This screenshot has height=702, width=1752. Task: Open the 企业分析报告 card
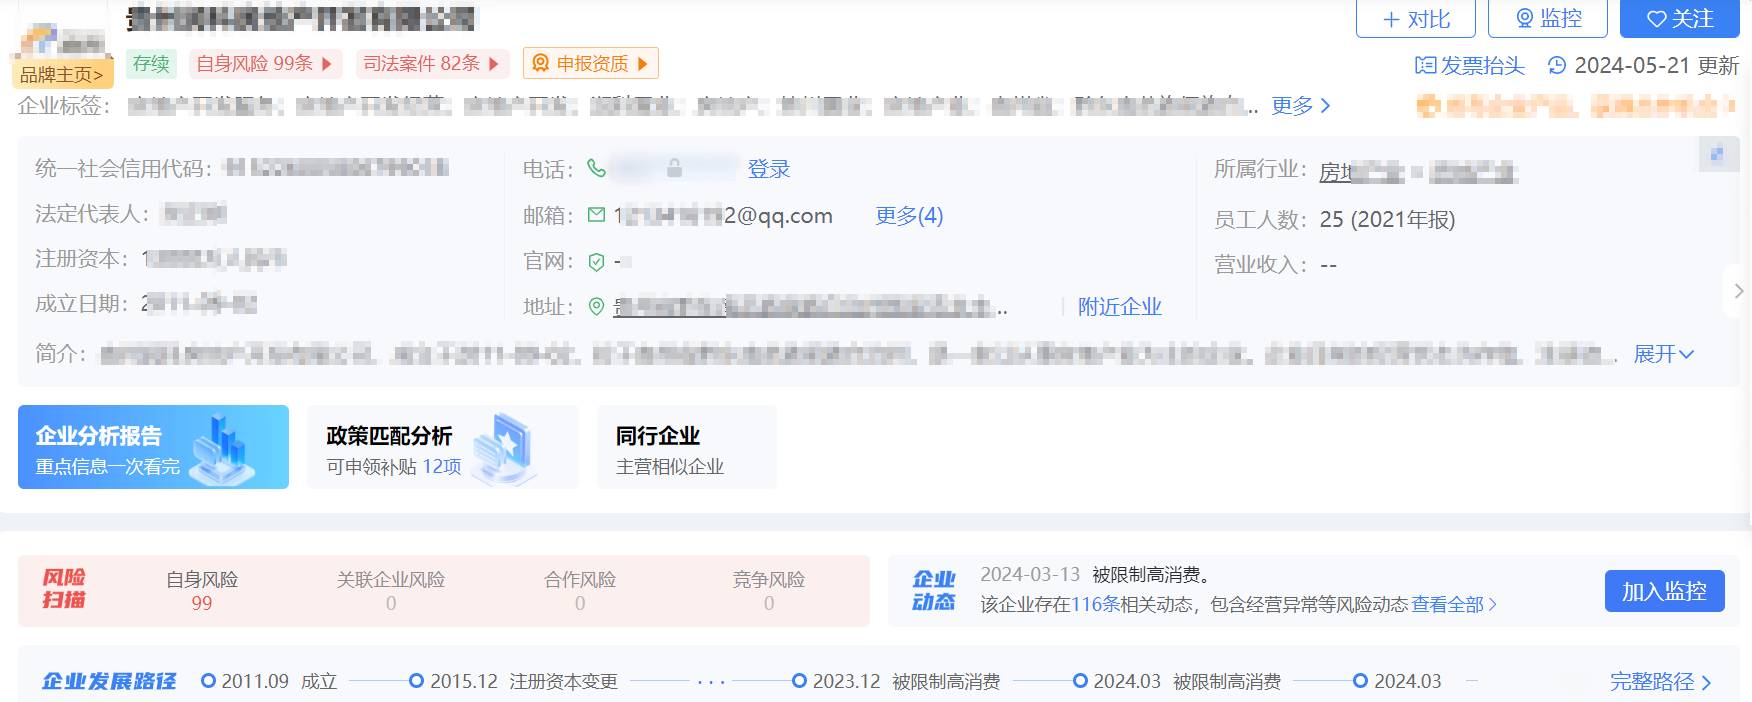tap(153, 447)
